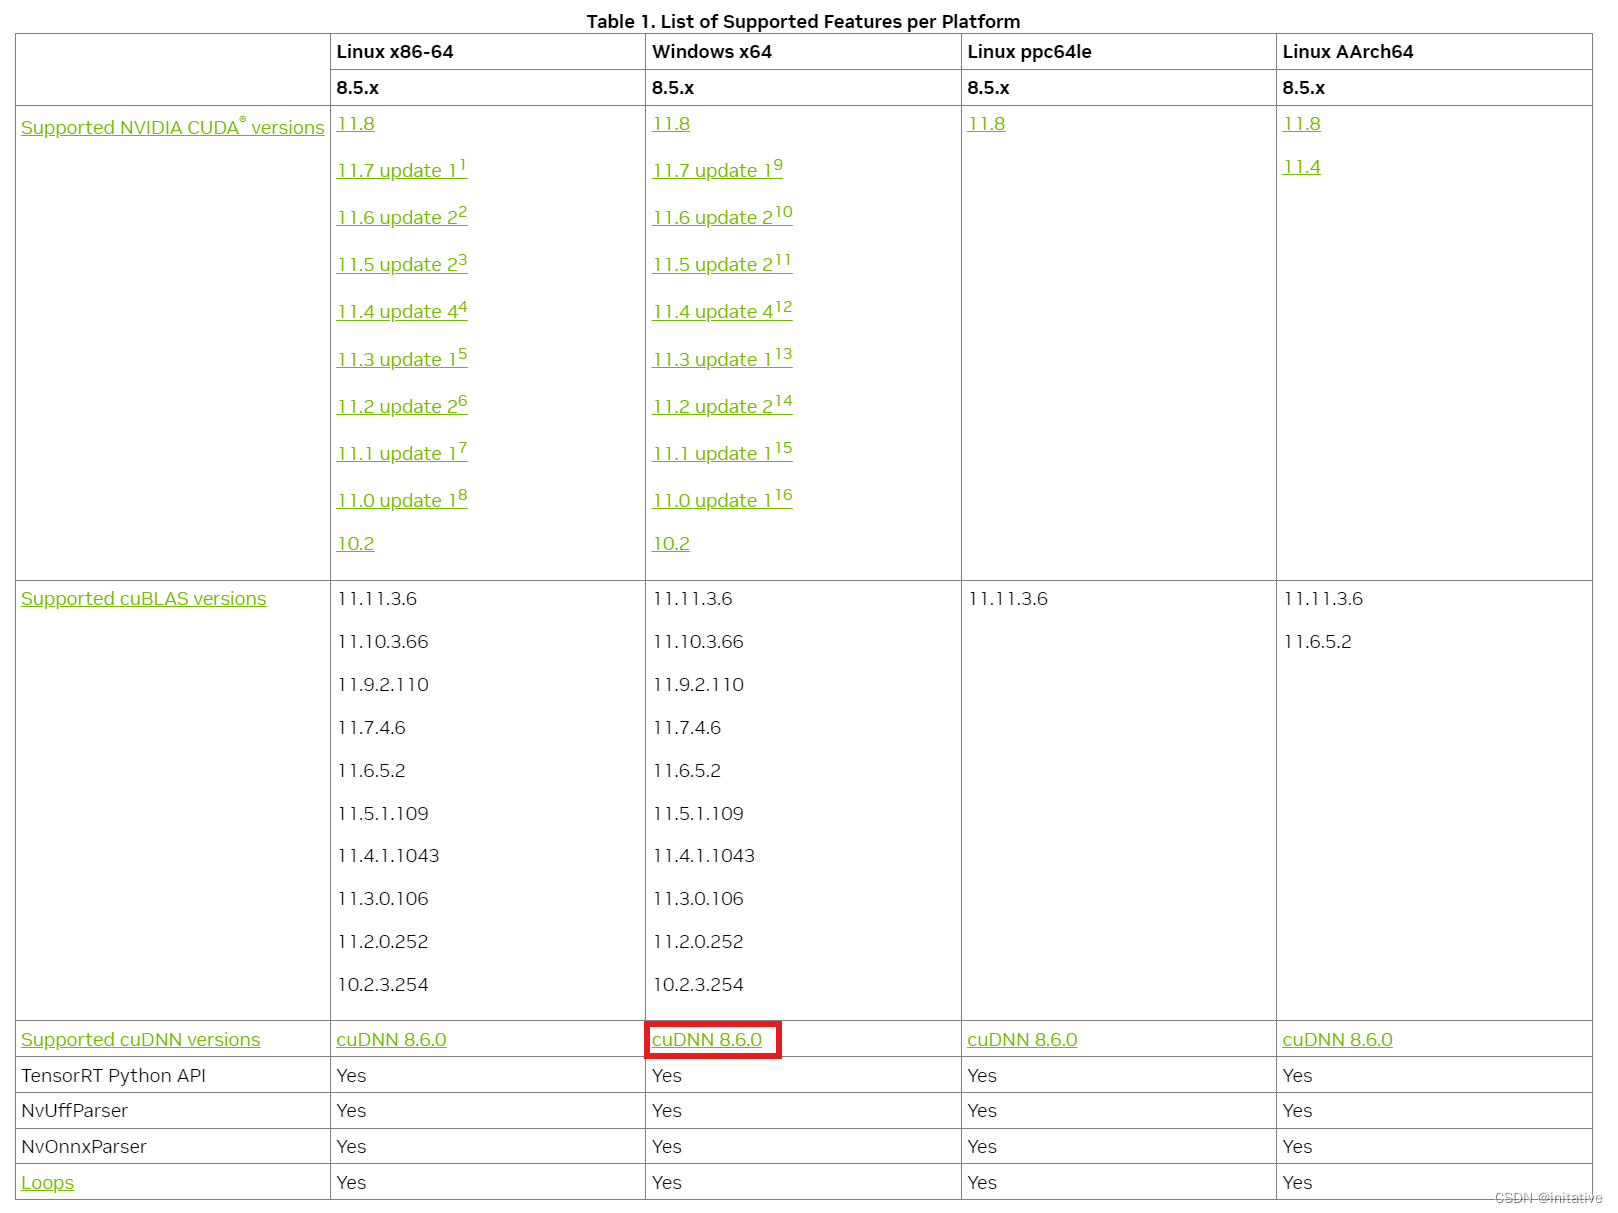
Task: Open 11.5 update 2 link under Linux x86-64
Action: tap(402, 263)
